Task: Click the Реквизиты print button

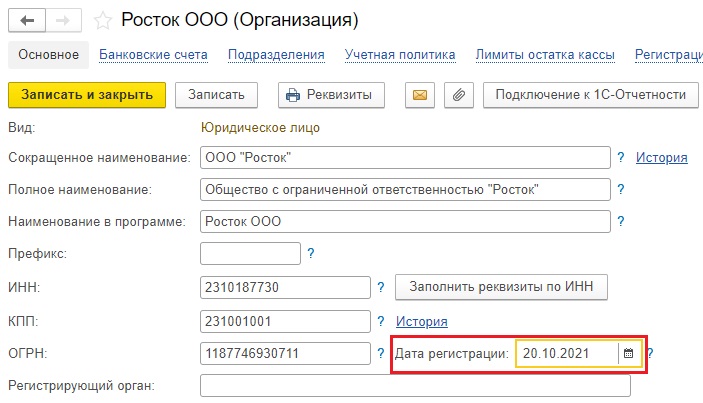Action: click(x=331, y=95)
